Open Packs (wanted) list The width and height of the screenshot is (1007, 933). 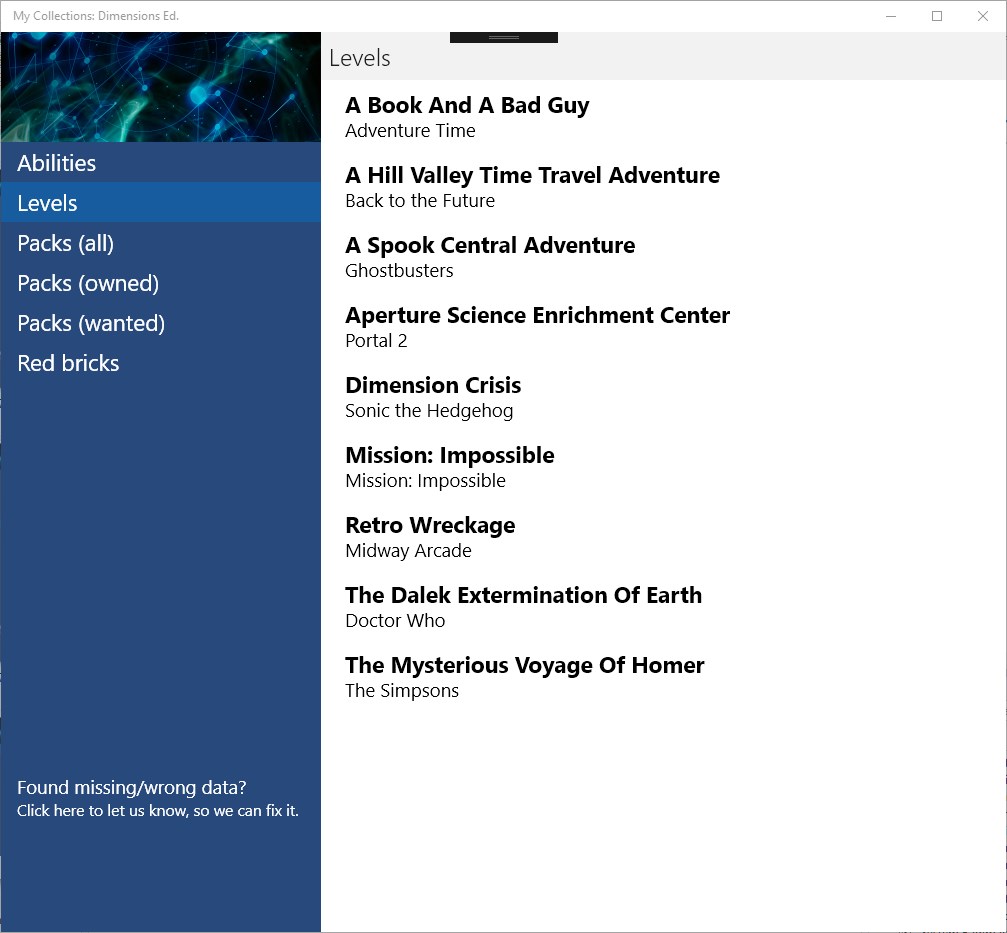(x=161, y=323)
